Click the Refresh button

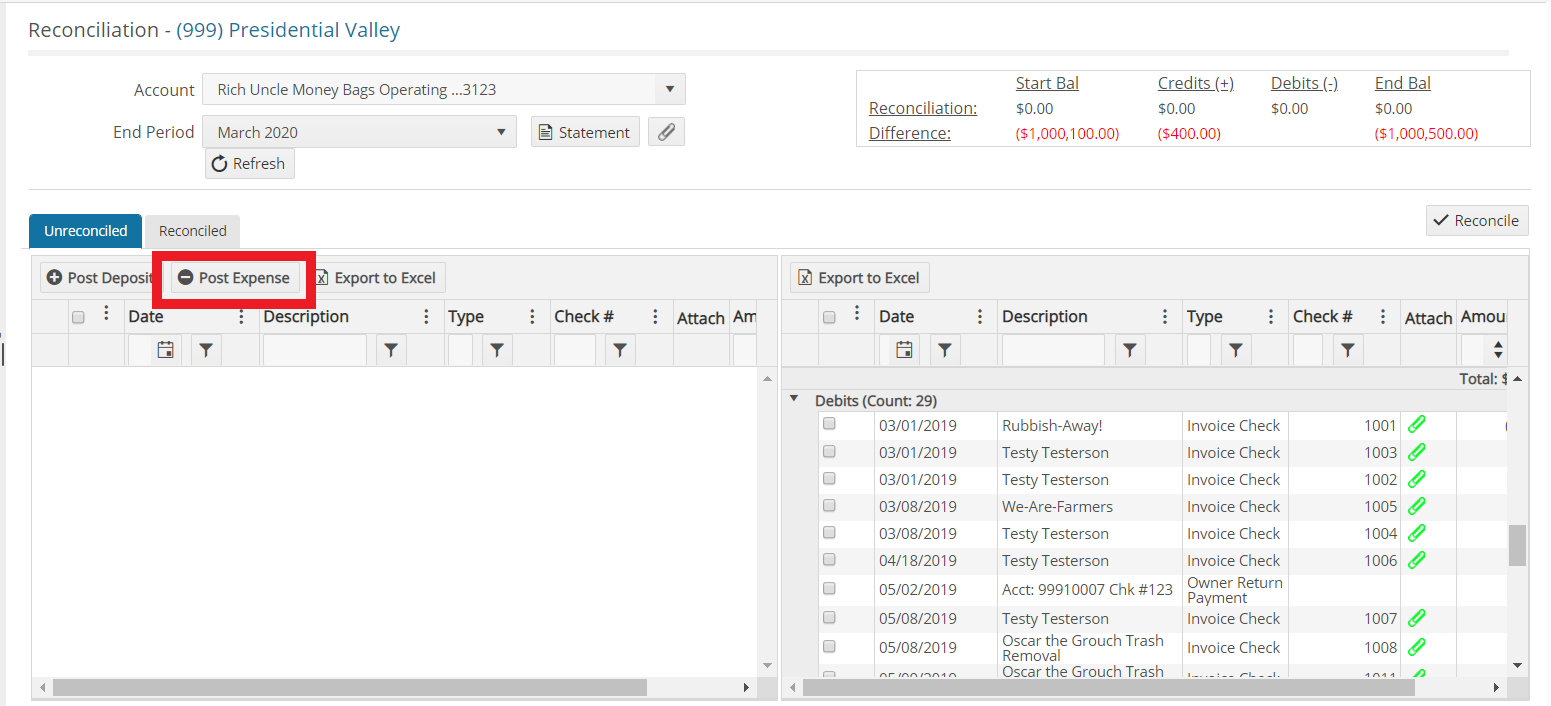(250, 163)
